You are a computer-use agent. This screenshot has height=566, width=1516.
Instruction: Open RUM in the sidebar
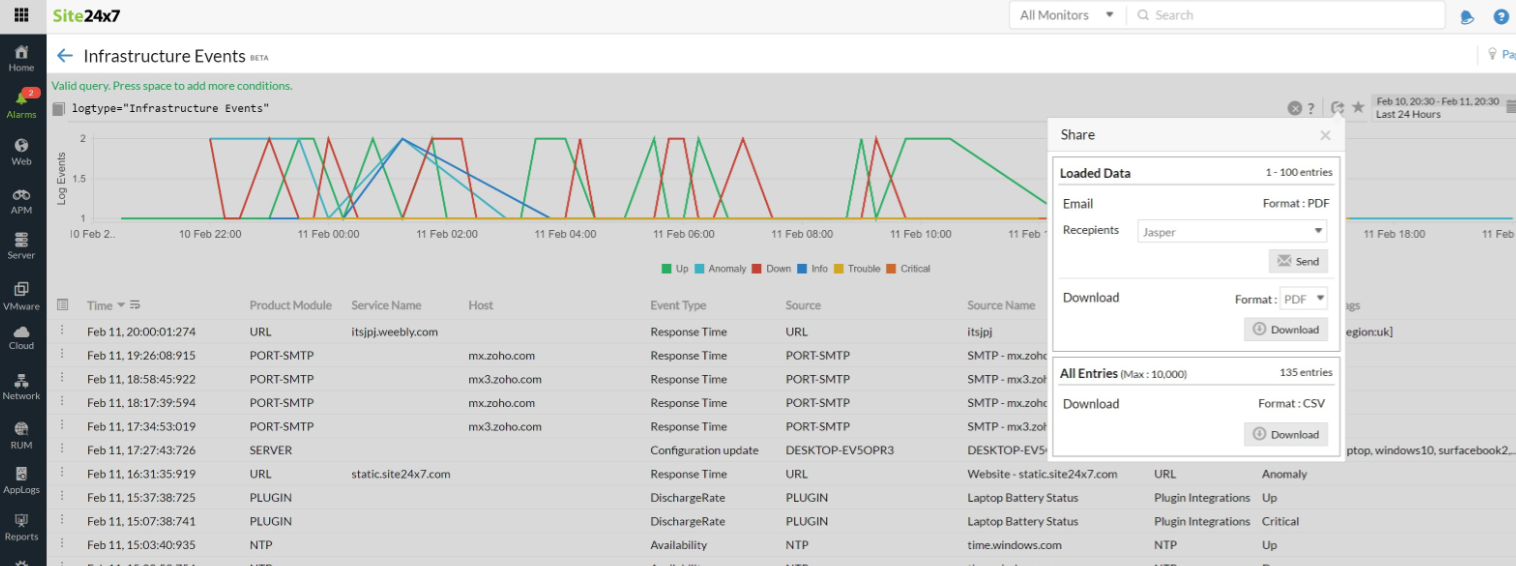pyautogui.click(x=21, y=436)
